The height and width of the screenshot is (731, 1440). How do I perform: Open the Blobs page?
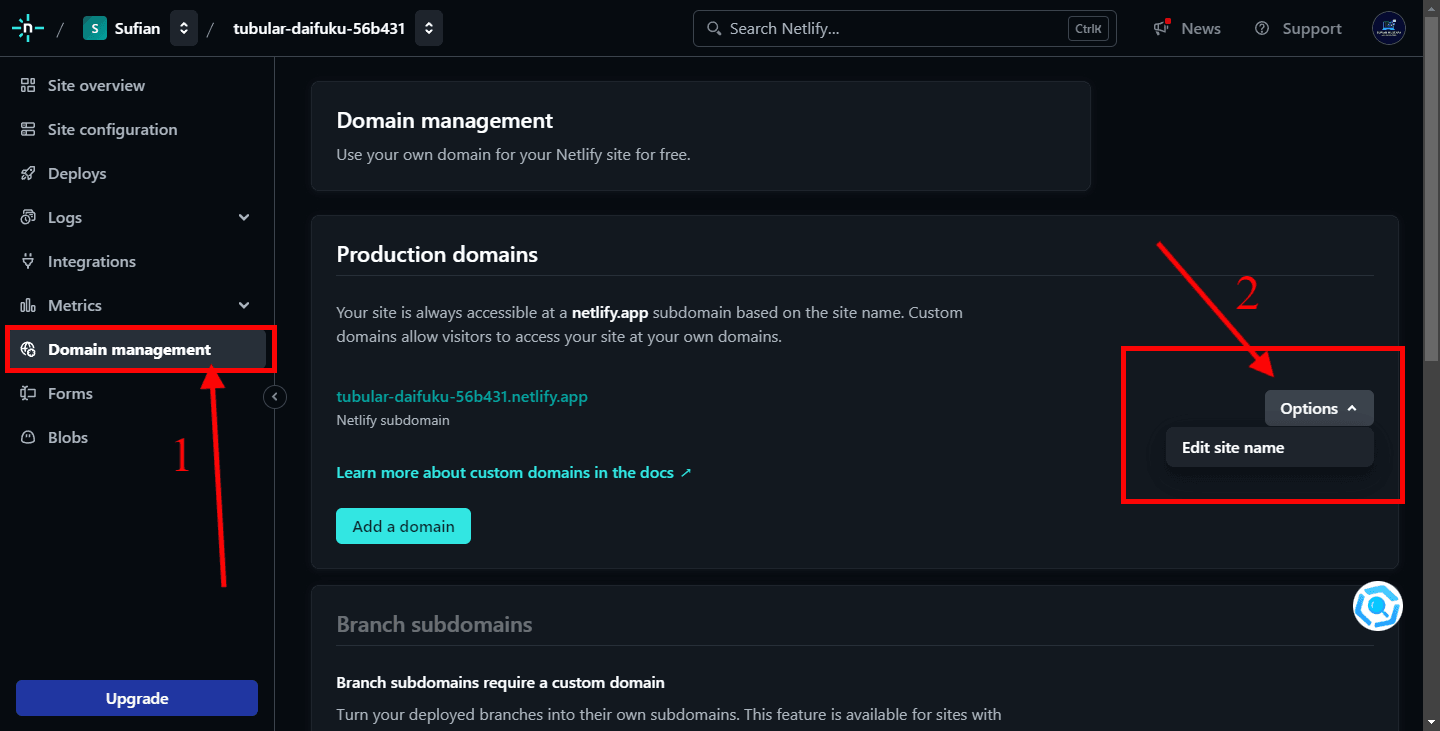[68, 437]
